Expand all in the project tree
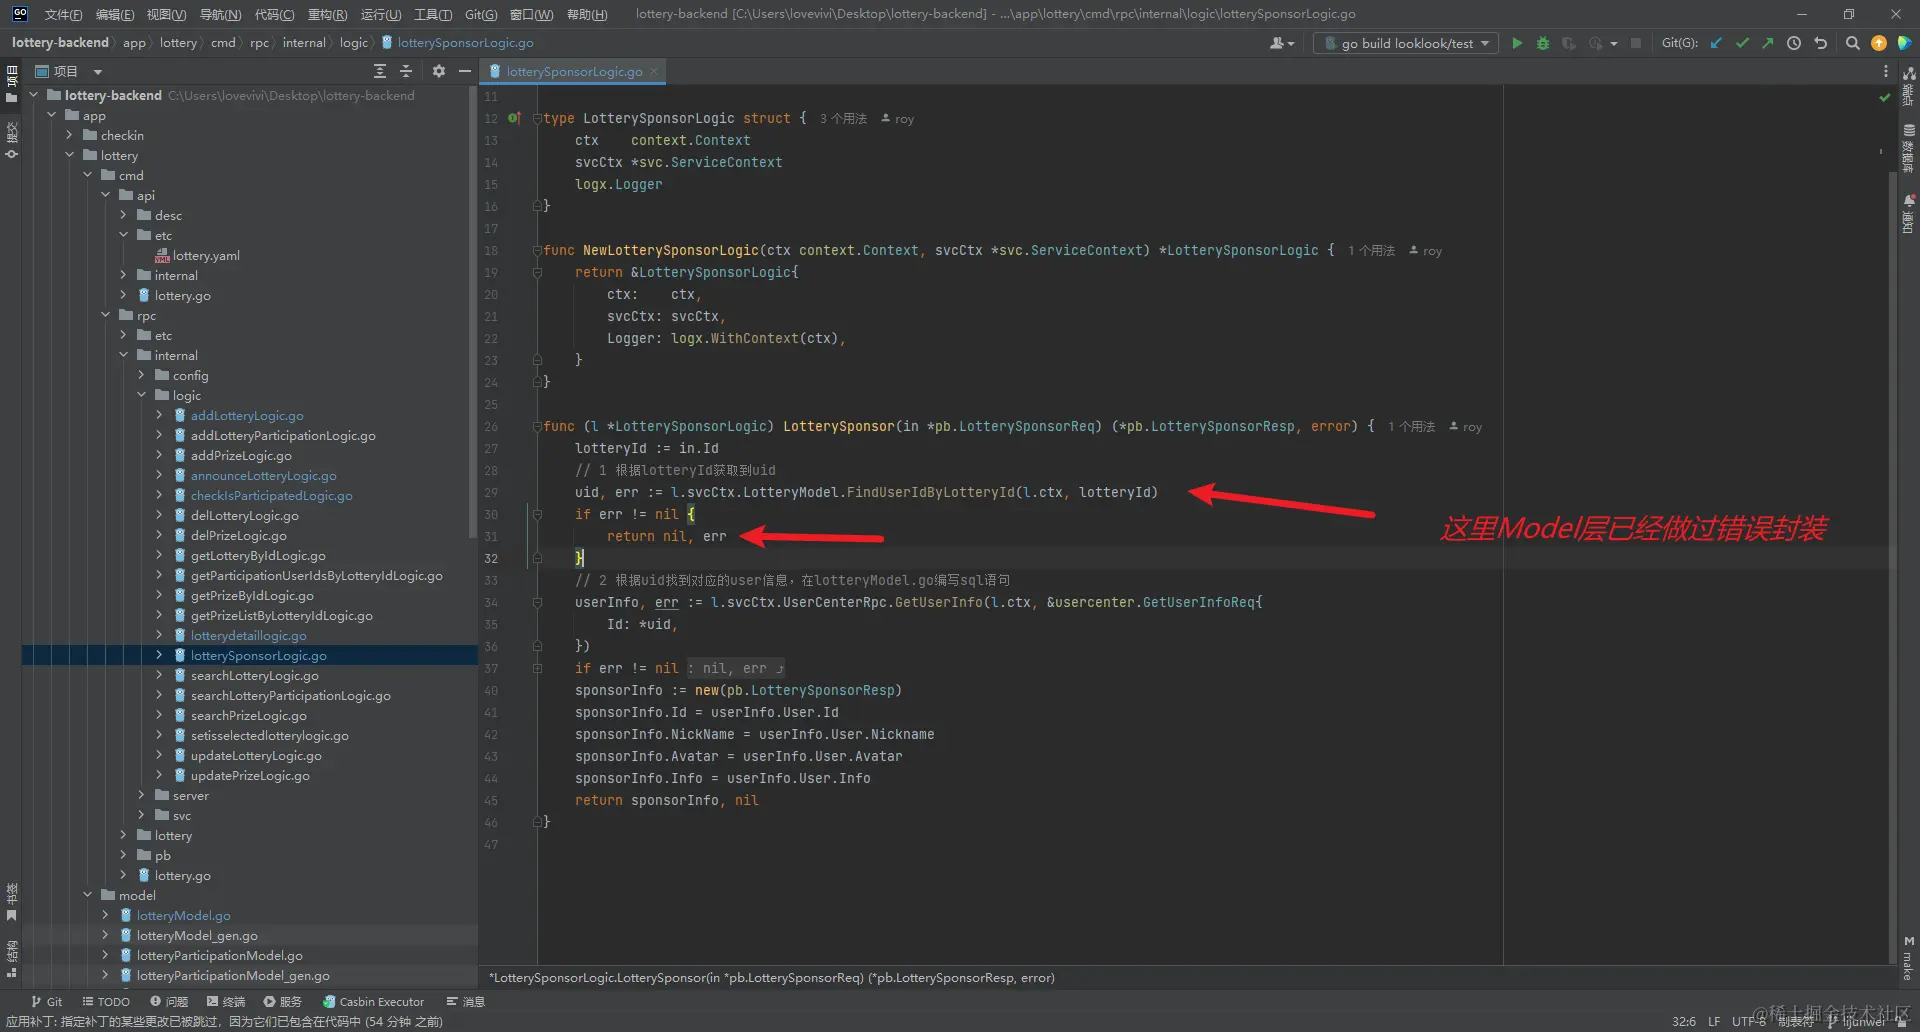The image size is (1920, 1032). pos(380,71)
